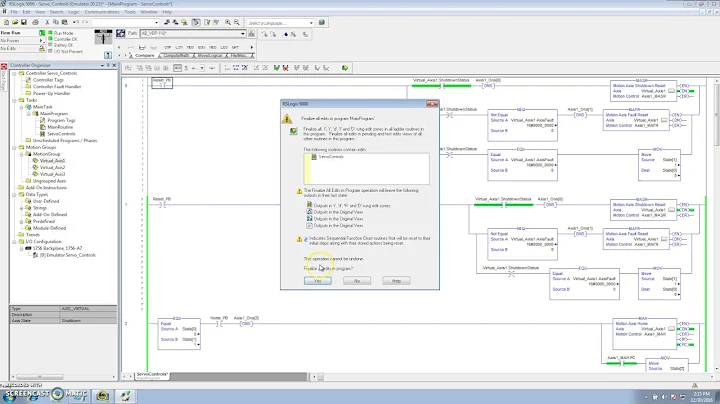This screenshot has height=404, width=720.
Task: Switch to the File/Misc instruction tab
Action: tap(239, 56)
